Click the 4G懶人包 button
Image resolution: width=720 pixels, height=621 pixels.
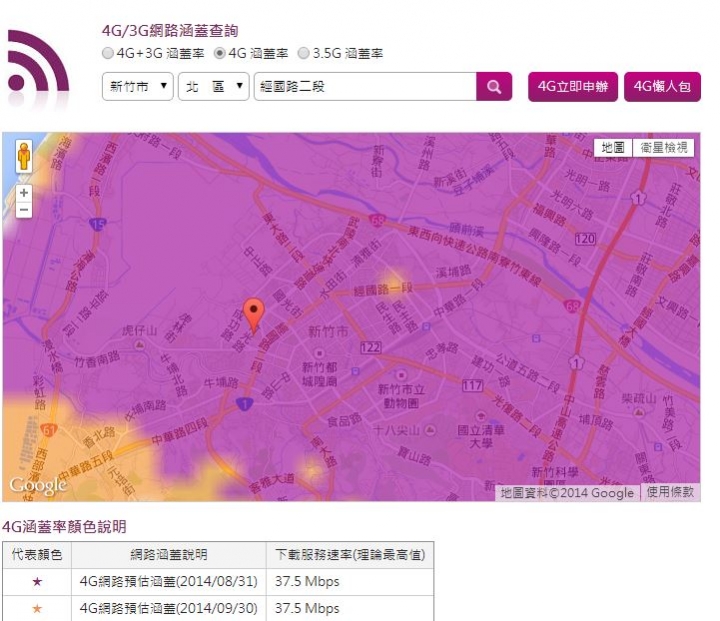662,86
